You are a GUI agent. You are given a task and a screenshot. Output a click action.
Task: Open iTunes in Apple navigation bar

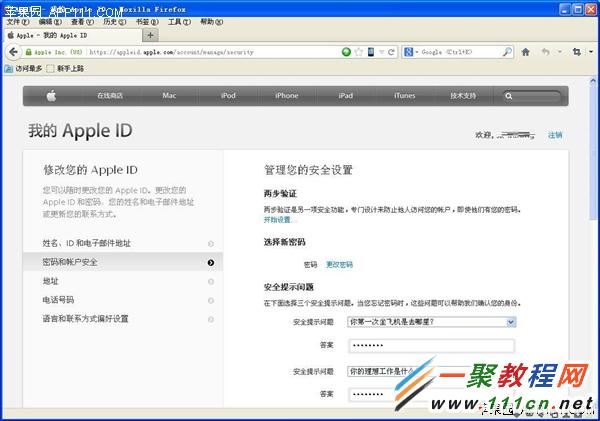click(x=404, y=96)
